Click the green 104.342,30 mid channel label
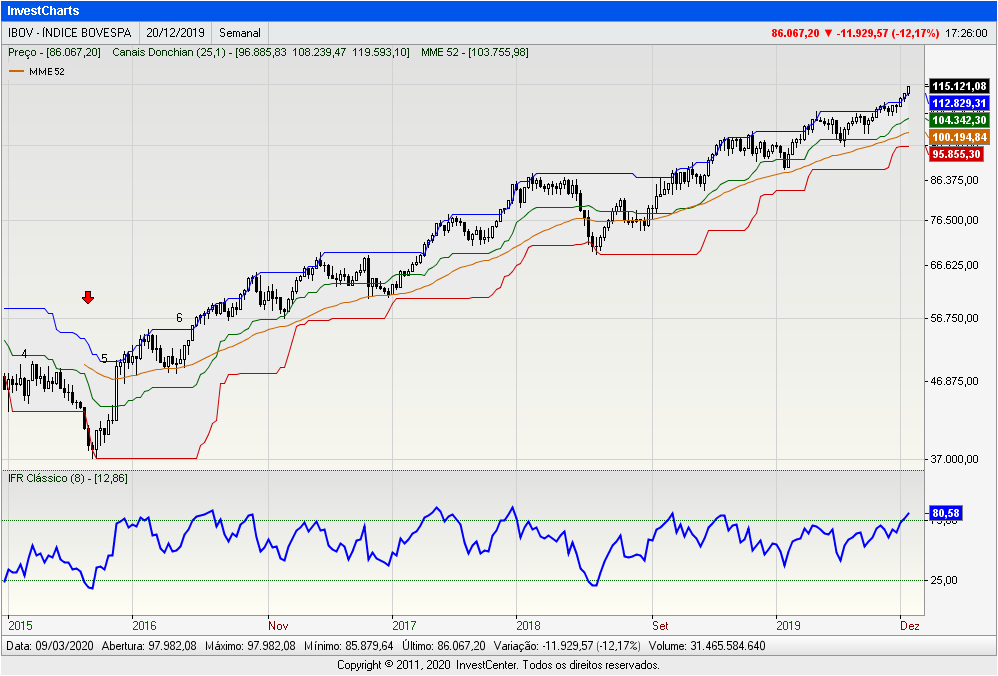 click(x=959, y=120)
